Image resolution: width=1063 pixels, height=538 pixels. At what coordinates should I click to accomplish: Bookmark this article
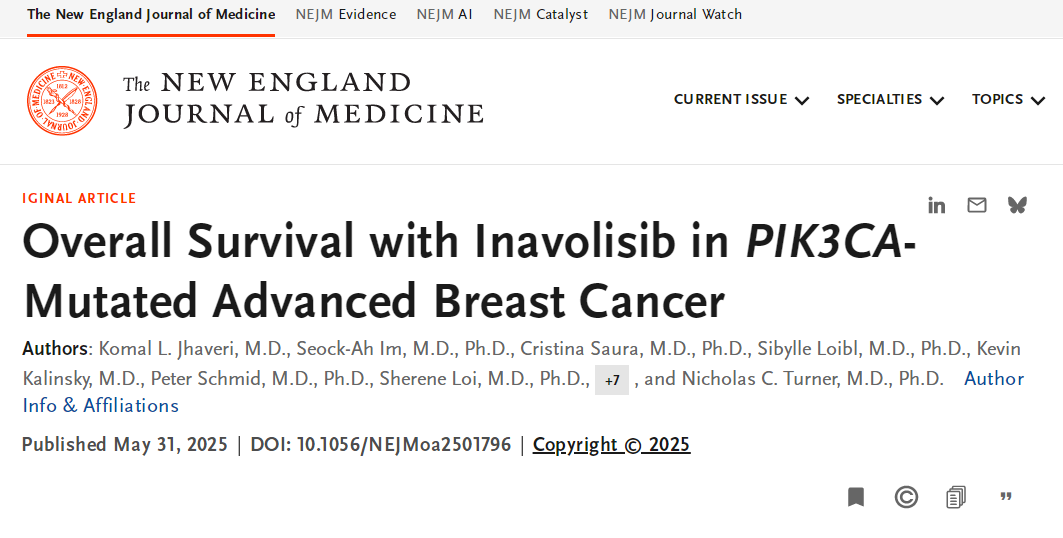click(x=856, y=497)
